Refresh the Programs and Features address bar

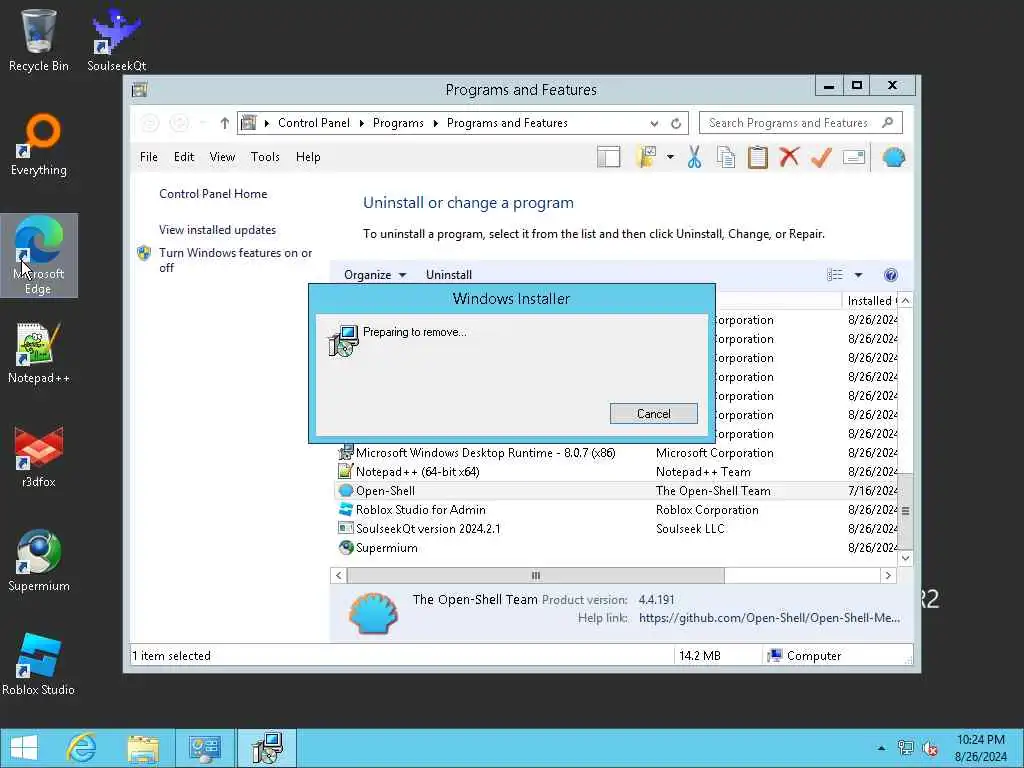click(x=676, y=123)
